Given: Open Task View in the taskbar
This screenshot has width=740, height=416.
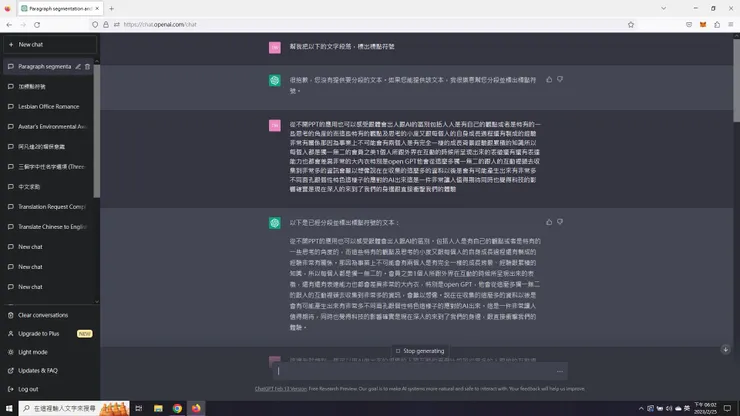Looking at the screenshot, I should tap(139, 408).
